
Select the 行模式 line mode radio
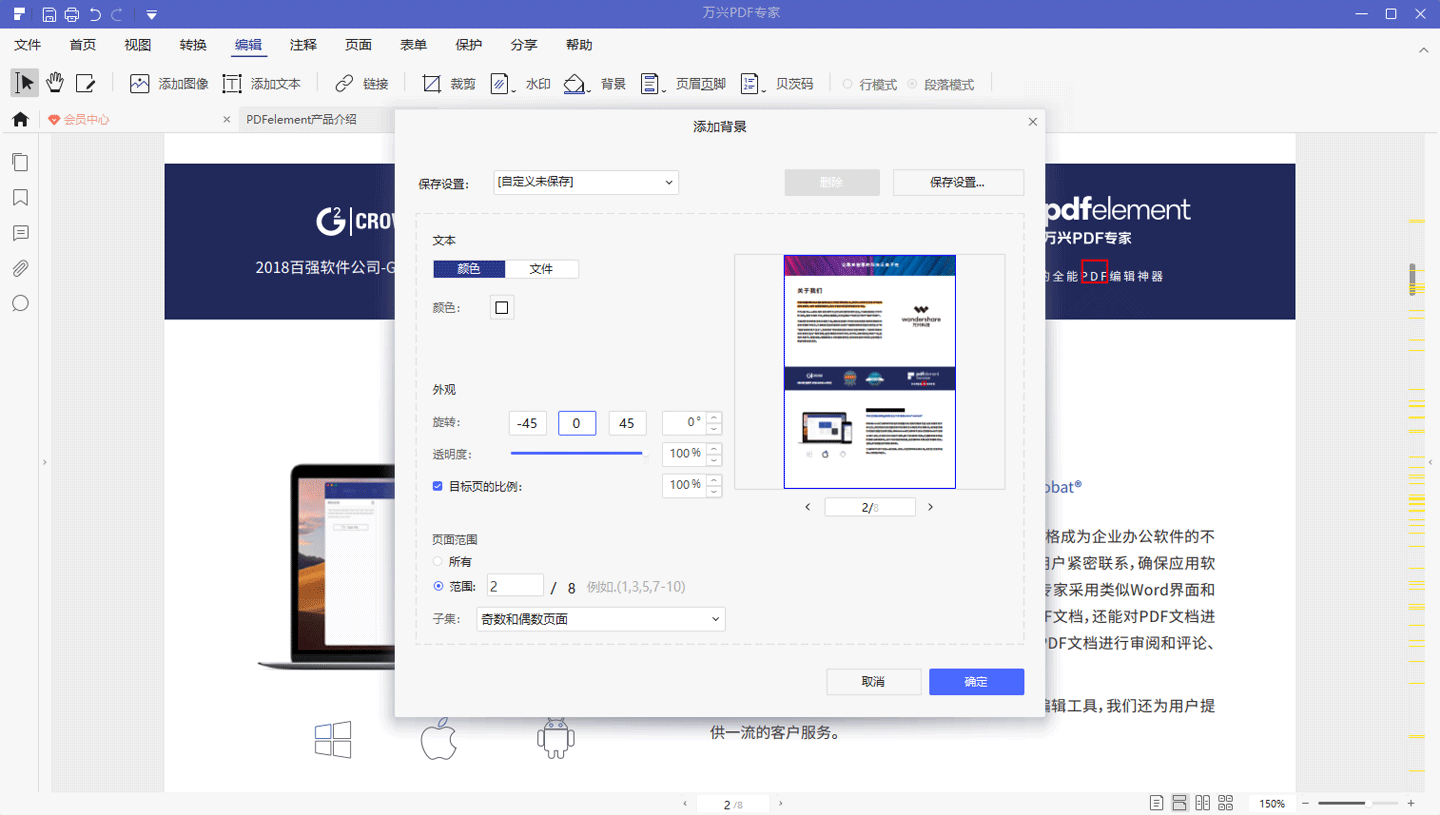click(x=848, y=85)
